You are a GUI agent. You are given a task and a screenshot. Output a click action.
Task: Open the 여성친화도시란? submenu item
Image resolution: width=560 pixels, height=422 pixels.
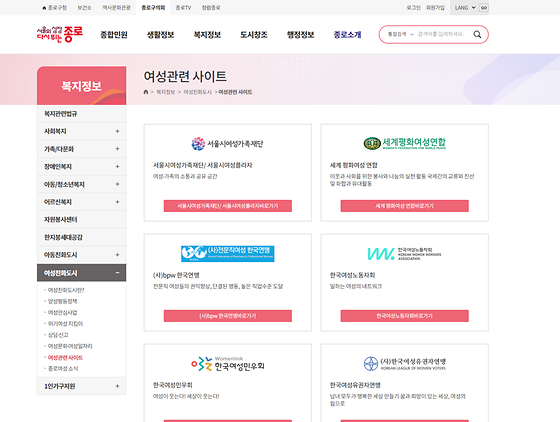click(66, 290)
